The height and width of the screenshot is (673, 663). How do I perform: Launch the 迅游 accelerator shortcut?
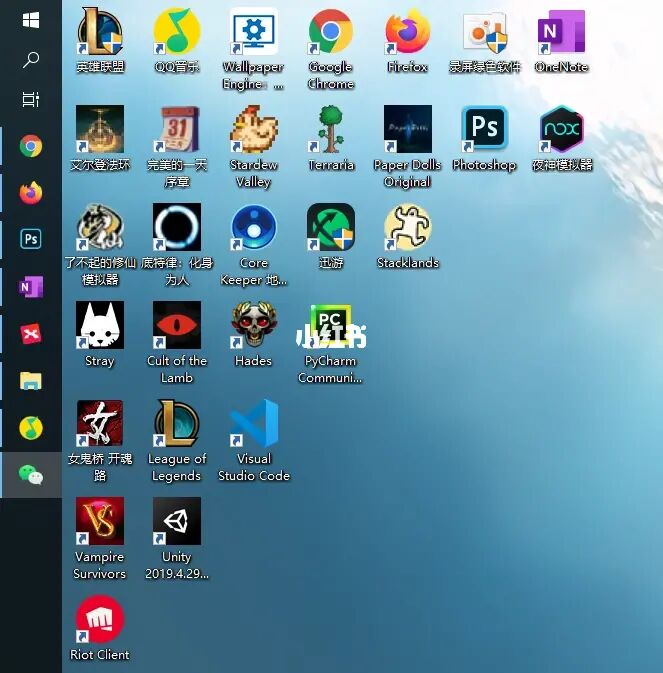(x=330, y=227)
